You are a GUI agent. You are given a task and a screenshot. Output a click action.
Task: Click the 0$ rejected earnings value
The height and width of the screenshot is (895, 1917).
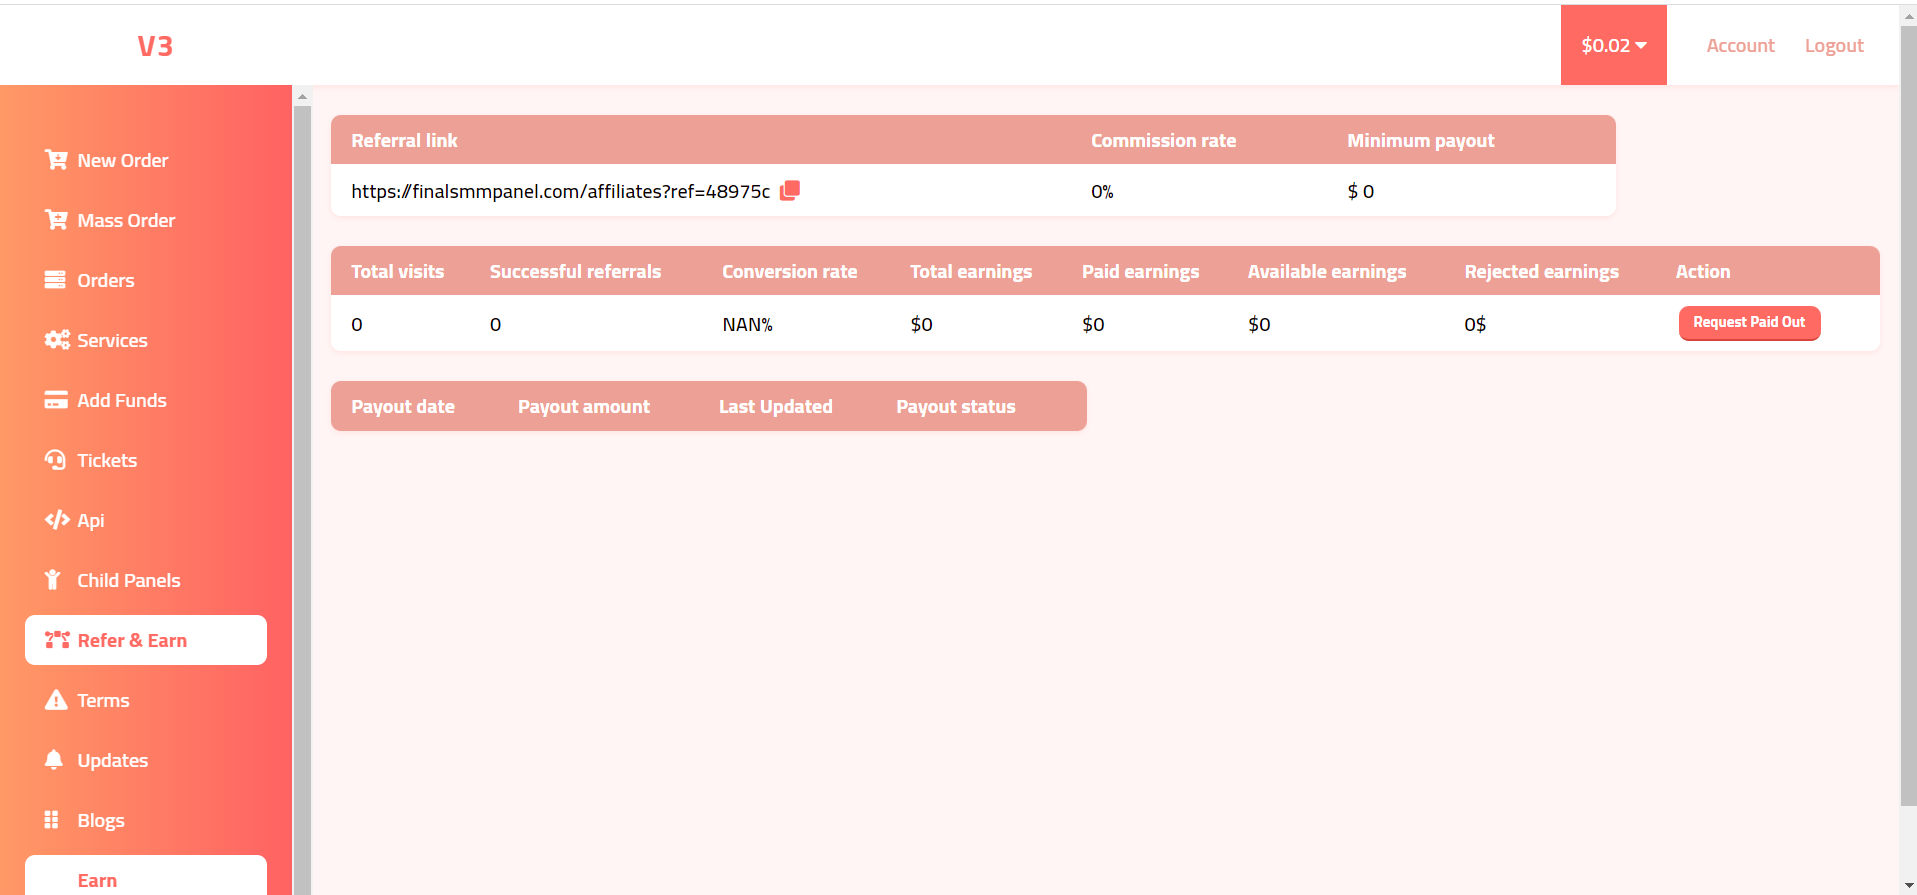pyautogui.click(x=1475, y=325)
